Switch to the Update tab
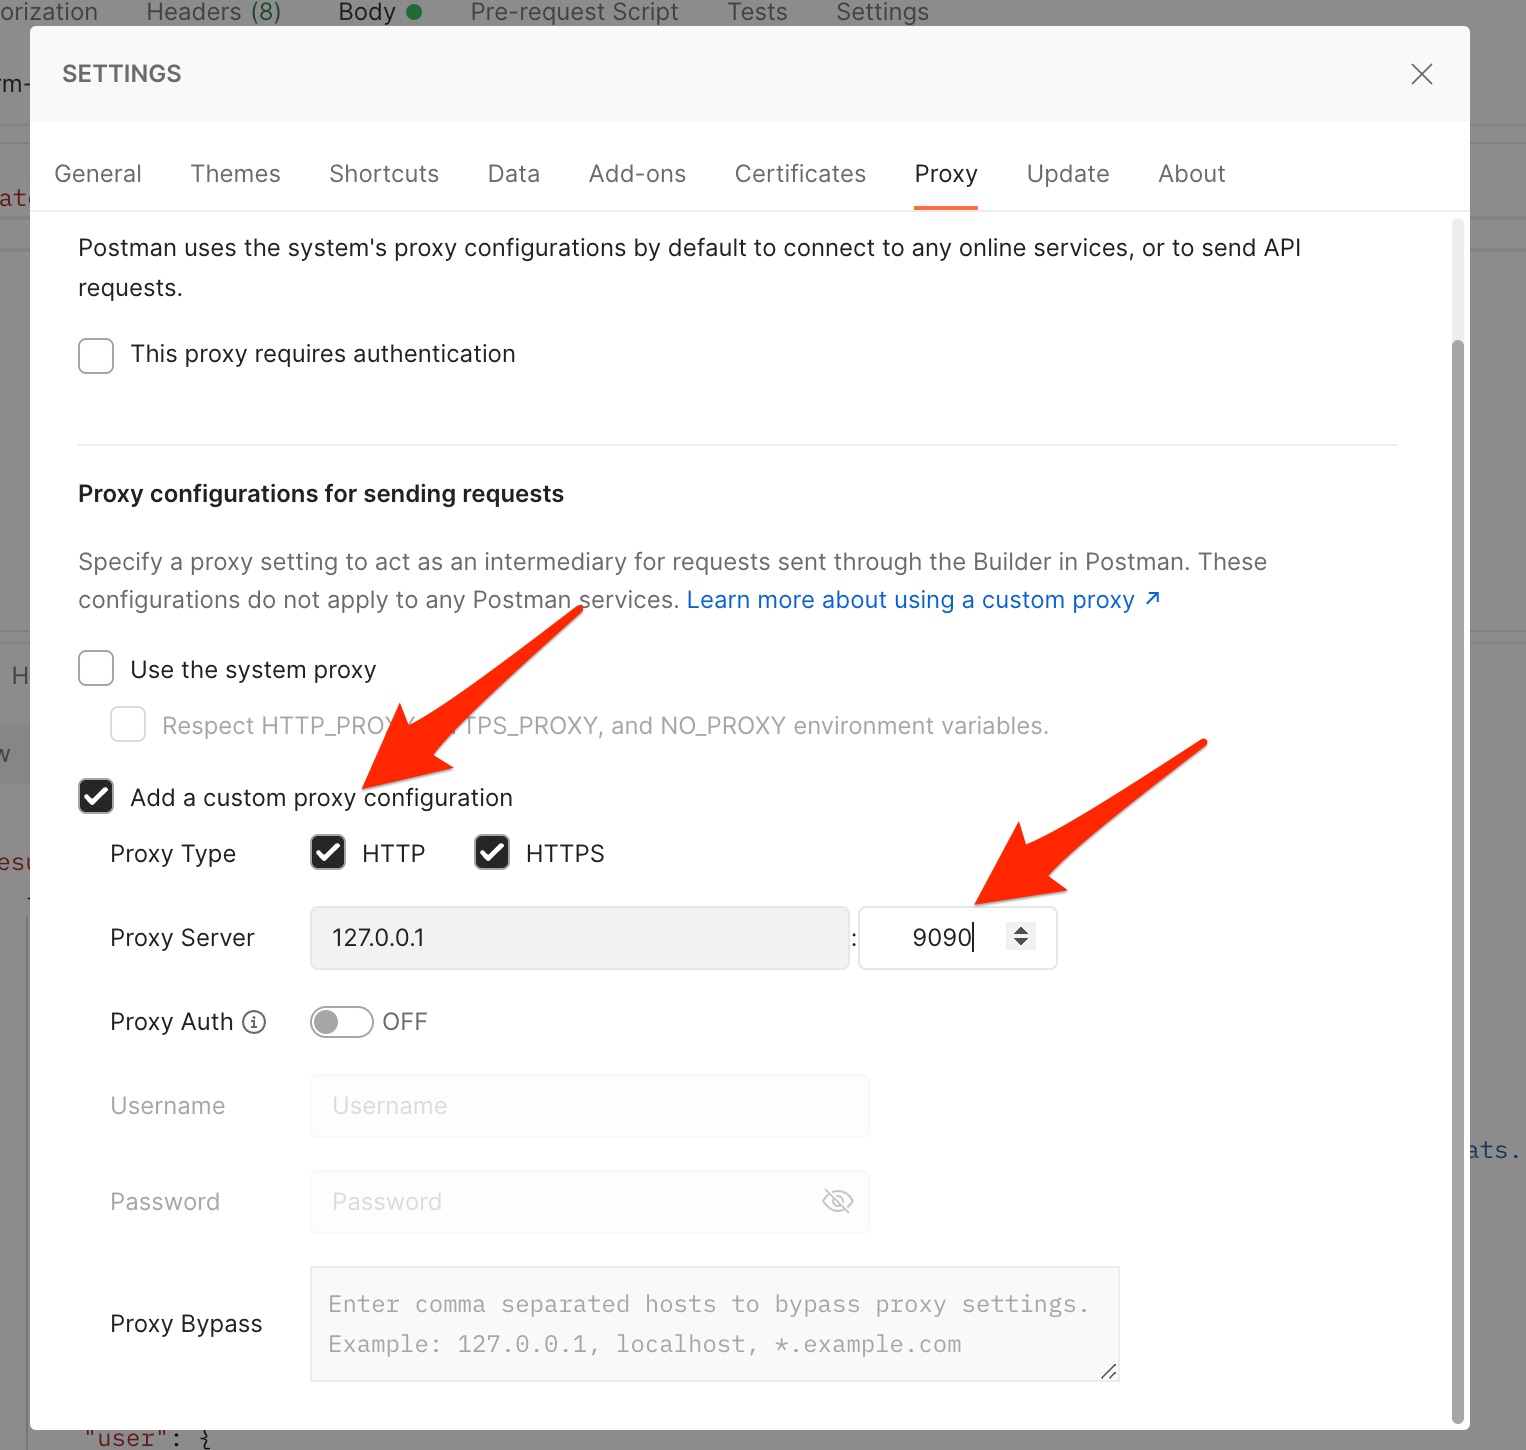 point(1068,174)
